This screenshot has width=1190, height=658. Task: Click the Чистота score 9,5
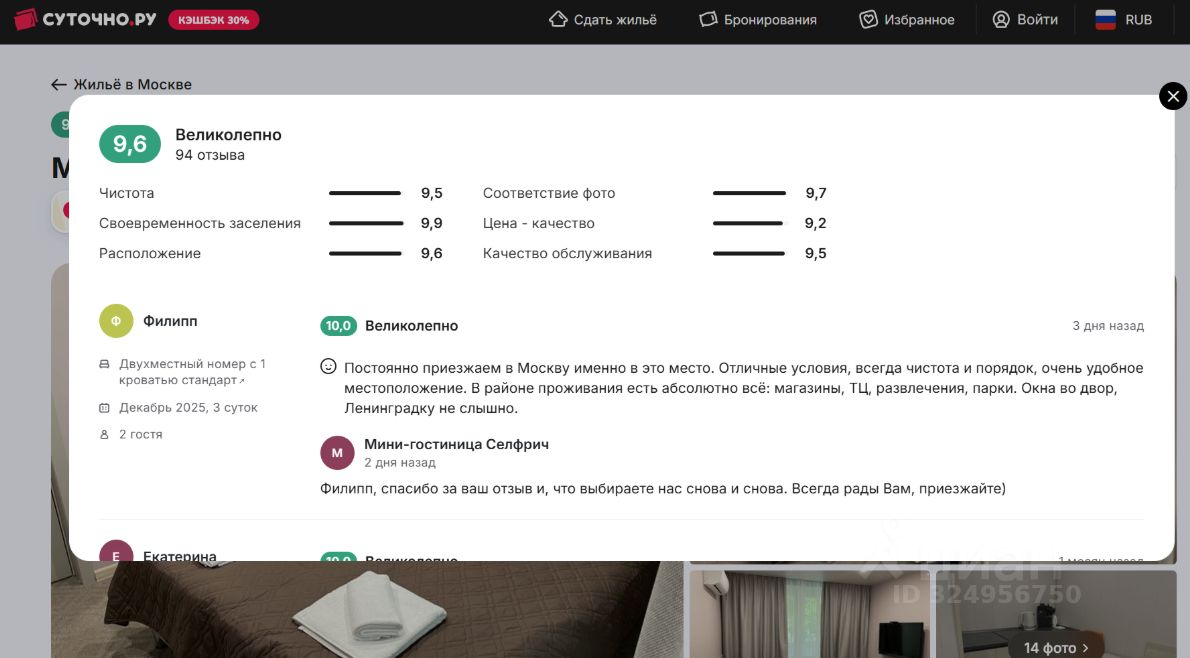tap(432, 194)
